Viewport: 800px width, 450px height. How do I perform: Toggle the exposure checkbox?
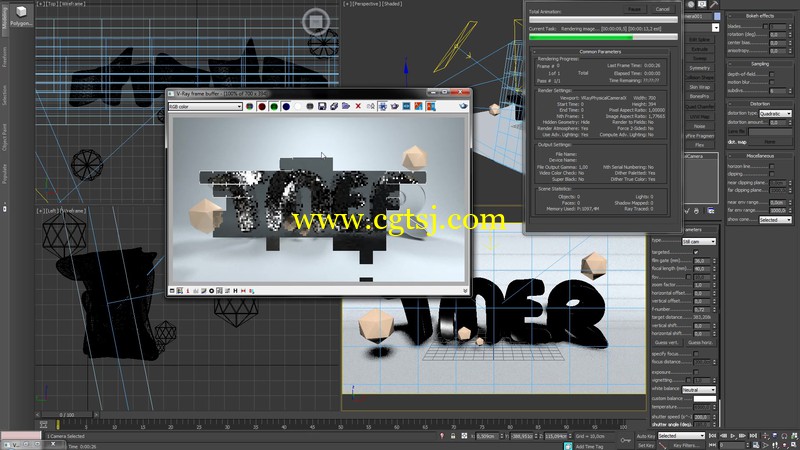tap(695, 372)
